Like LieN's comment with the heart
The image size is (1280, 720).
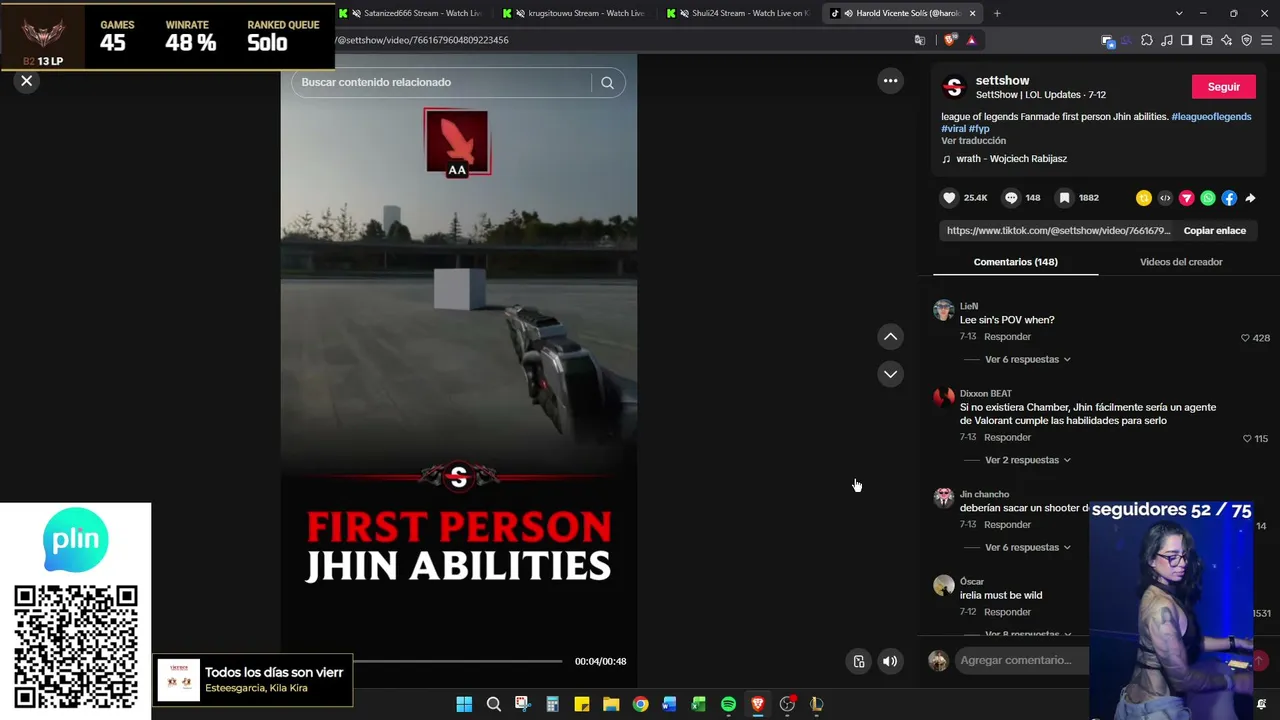click(x=1245, y=338)
